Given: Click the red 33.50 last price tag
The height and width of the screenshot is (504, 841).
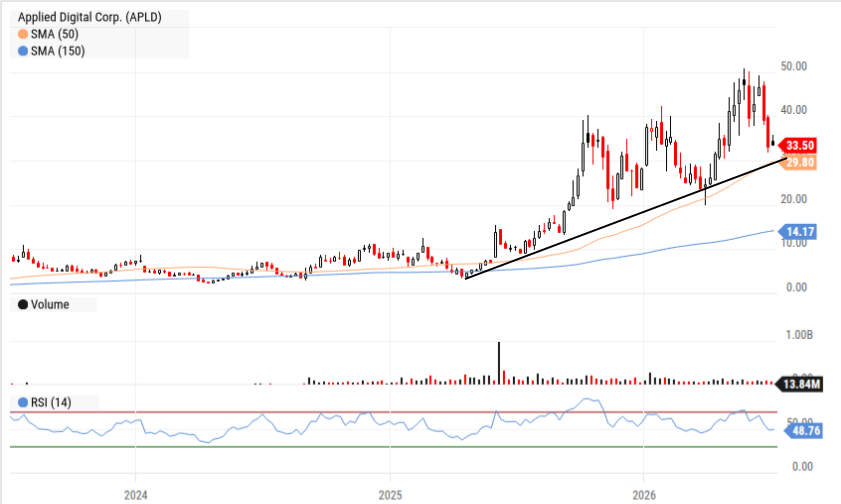Looking at the screenshot, I should 798,145.
